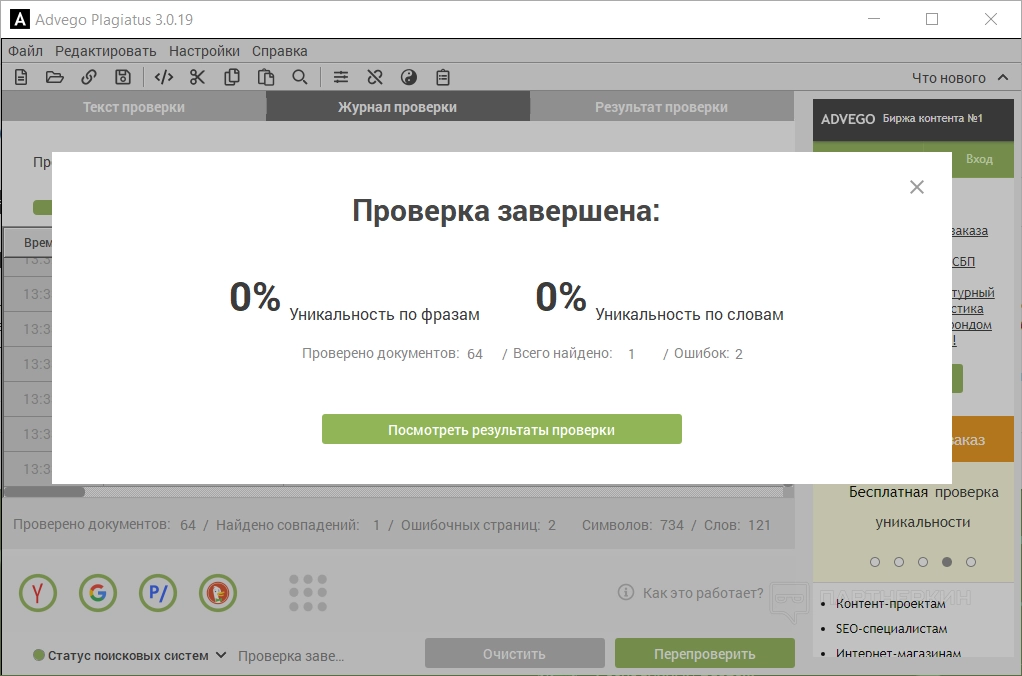This screenshot has width=1022, height=676.
Task: Click the save diskette icon
Action: pyautogui.click(x=122, y=77)
